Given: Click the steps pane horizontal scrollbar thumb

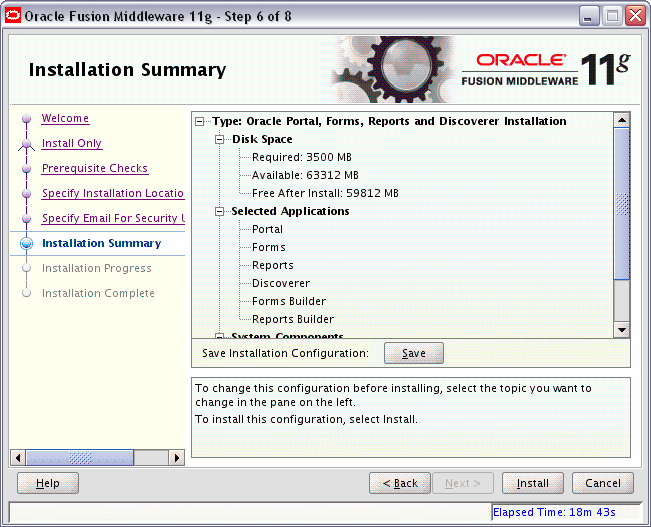Looking at the screenshot, I should (x=80, y=458).
